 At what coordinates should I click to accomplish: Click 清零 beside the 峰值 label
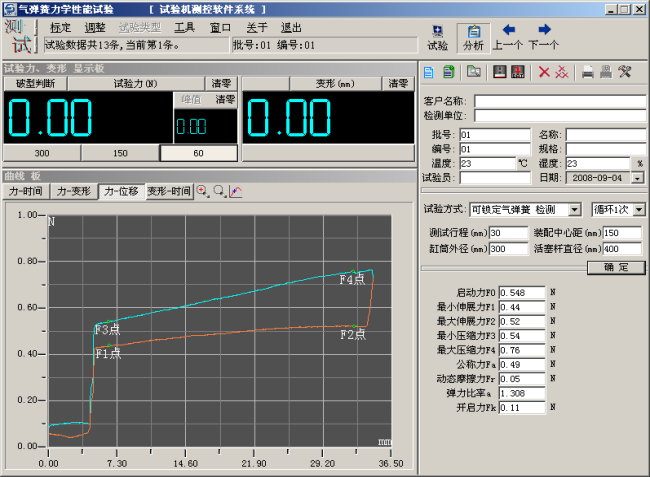click(x=225, y=99)
